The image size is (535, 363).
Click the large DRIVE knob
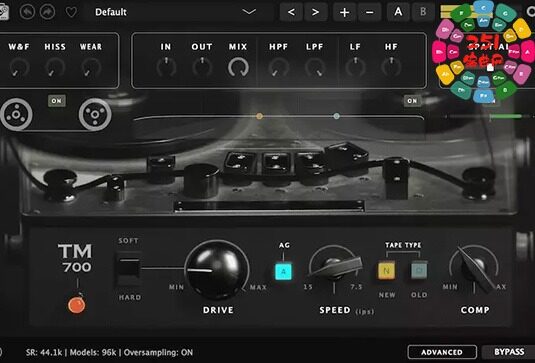pyautogui.click(x=217, y=270)
